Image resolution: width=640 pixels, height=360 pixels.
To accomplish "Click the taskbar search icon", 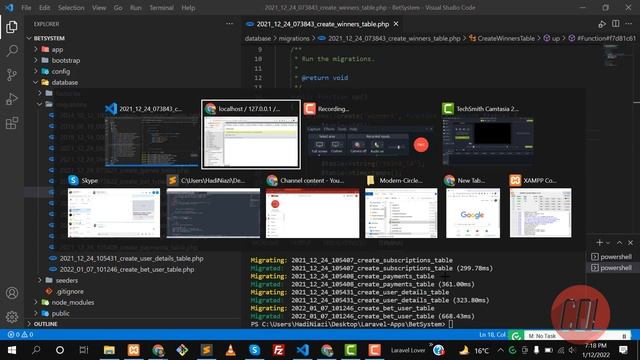I will tap(36, 350).
